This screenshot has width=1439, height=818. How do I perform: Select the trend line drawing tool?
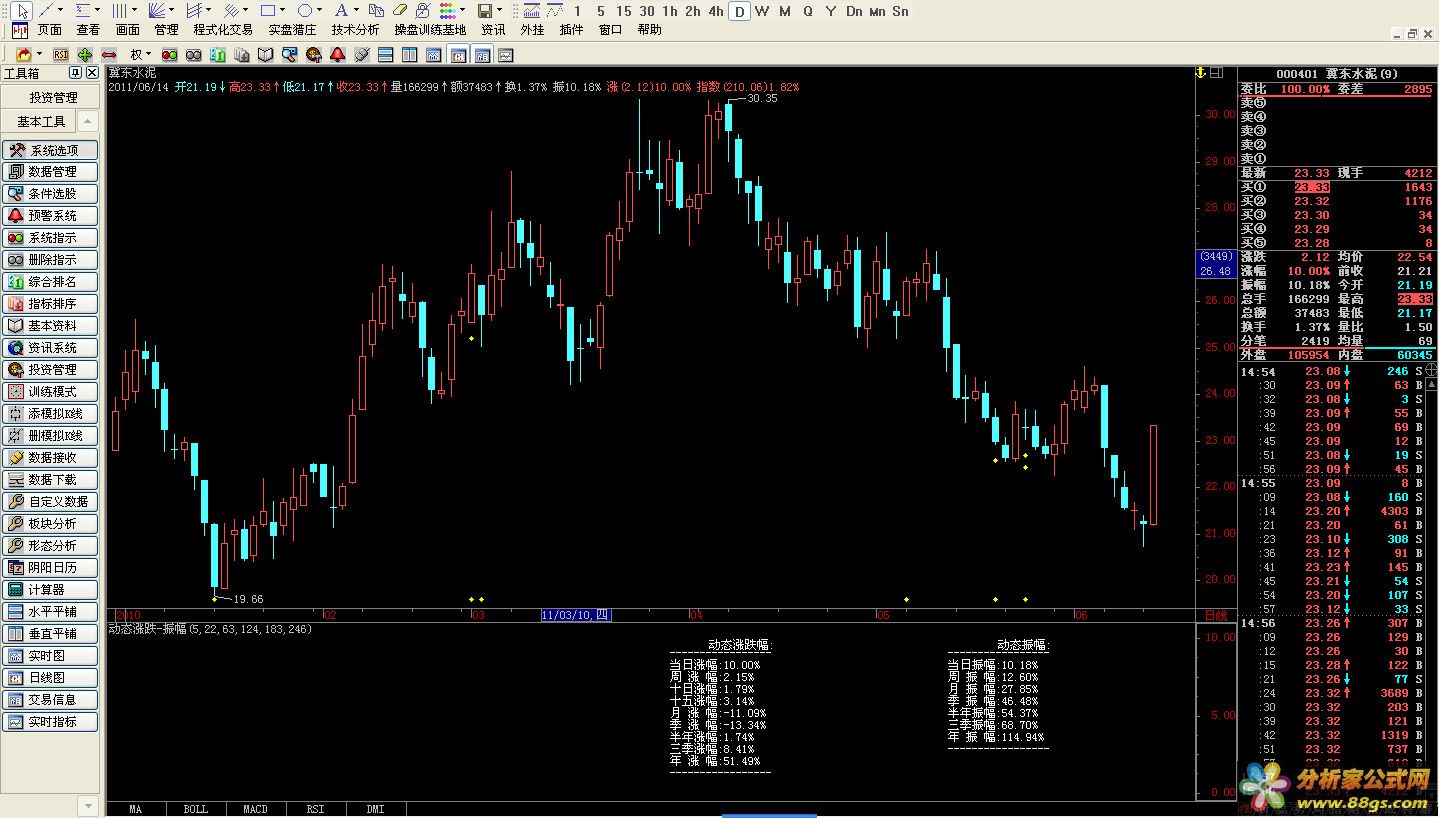click(47, 11)
